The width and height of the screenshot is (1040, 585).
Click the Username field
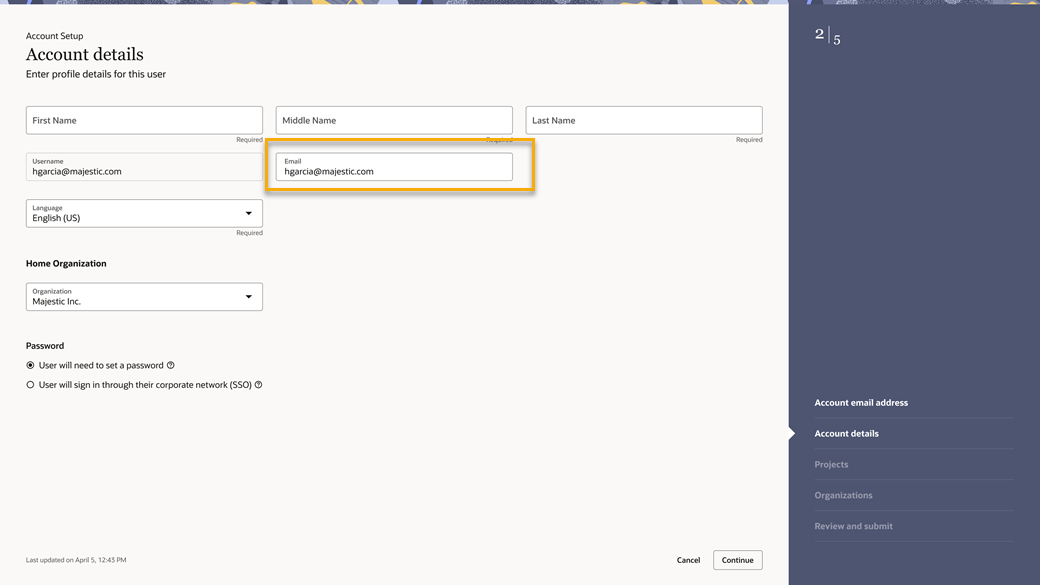pyautogui.click(x=144, y=167)
